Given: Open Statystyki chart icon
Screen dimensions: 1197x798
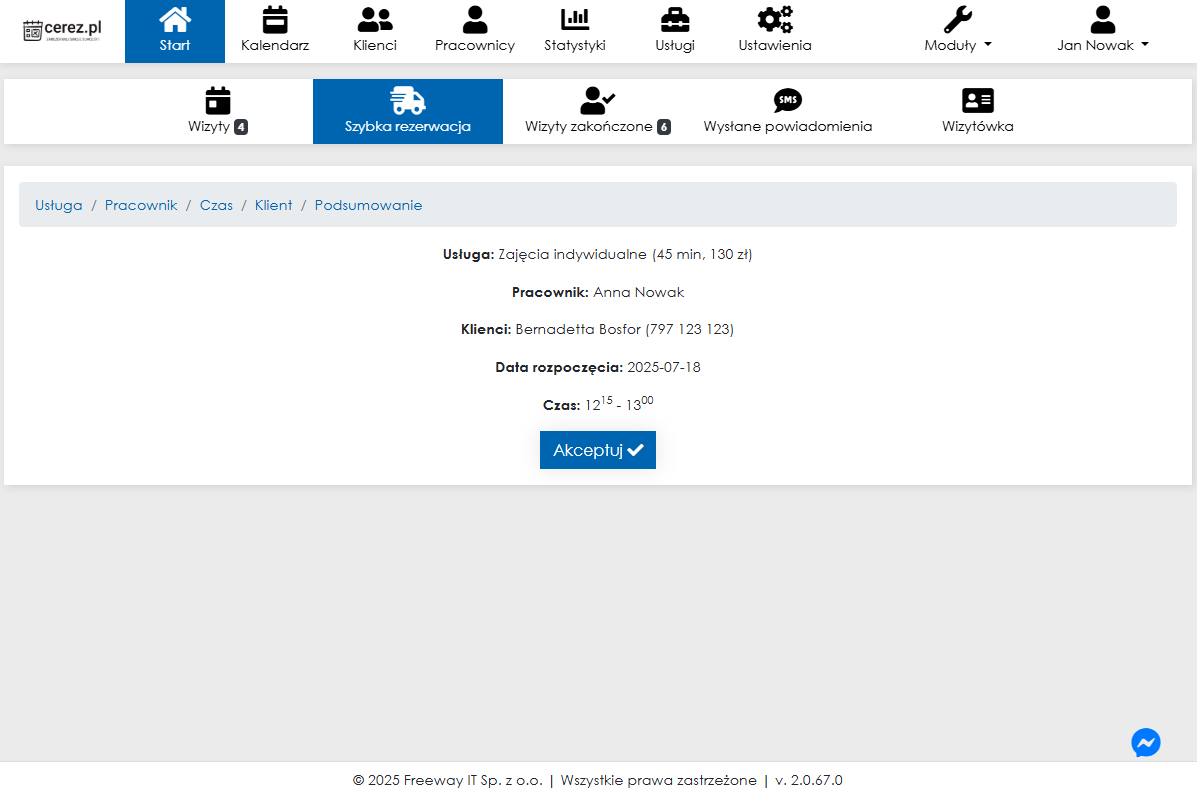Looking at the screenshot, I should [x=575, y=20].
